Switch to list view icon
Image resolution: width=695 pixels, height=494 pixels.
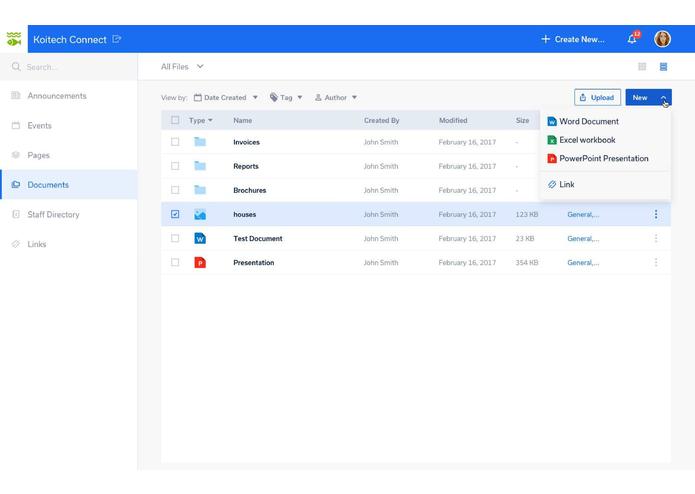click(x=664, y=66)
